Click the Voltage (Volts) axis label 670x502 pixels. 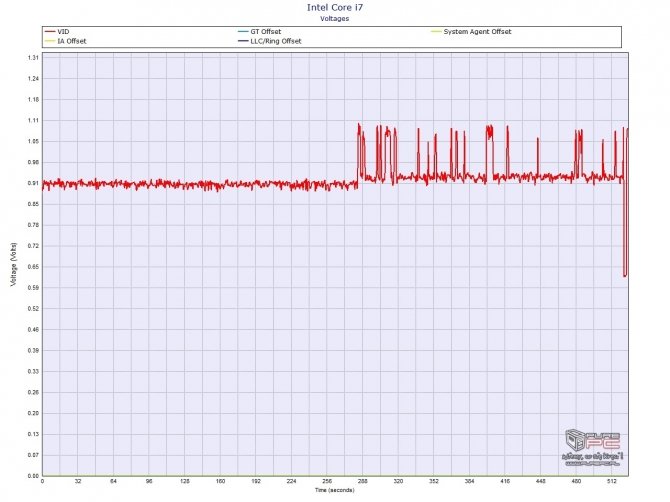click(14, 264)
